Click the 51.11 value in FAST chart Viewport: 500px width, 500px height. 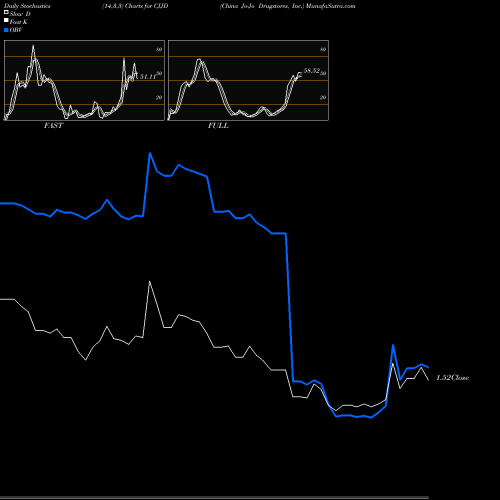[x=148, y=77]
